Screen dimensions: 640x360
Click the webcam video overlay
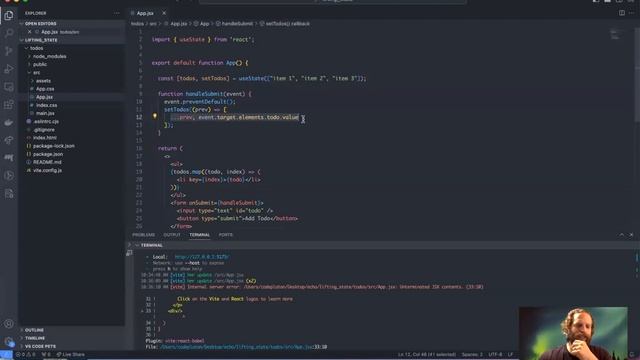[573, 333]
